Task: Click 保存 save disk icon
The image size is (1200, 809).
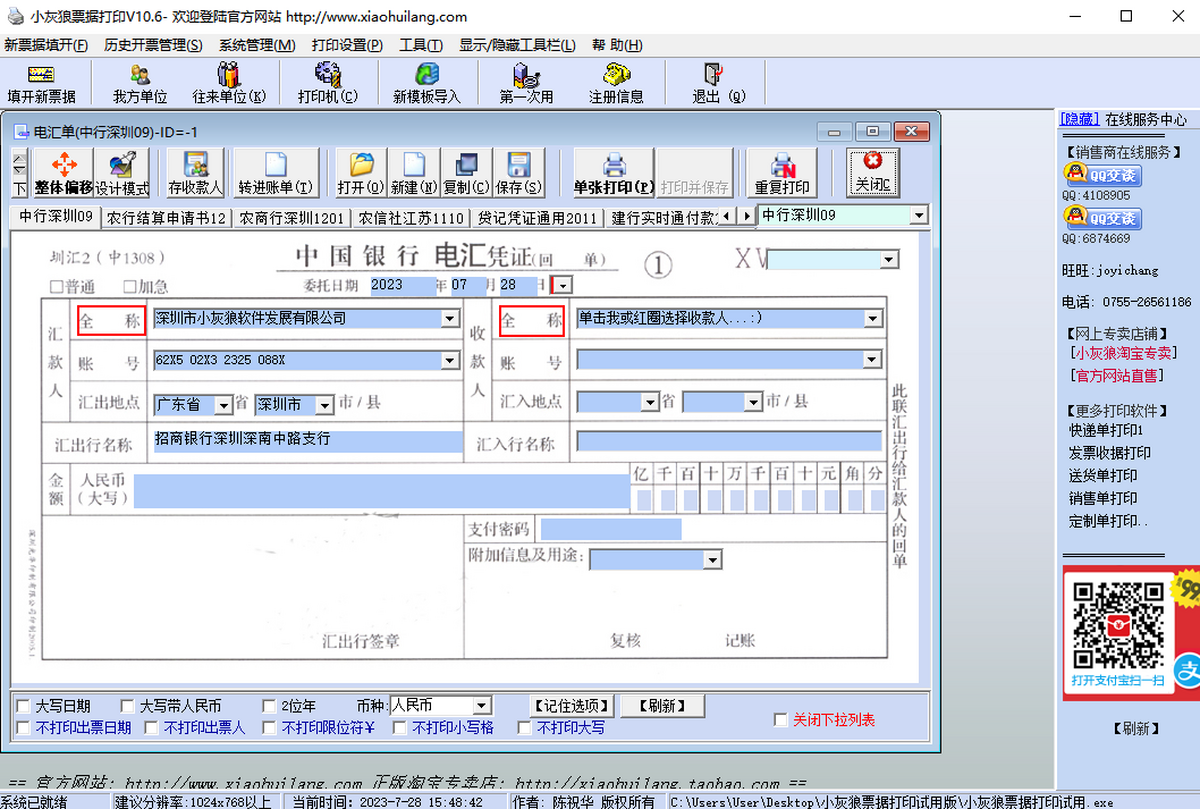Action: coord(518,174)
